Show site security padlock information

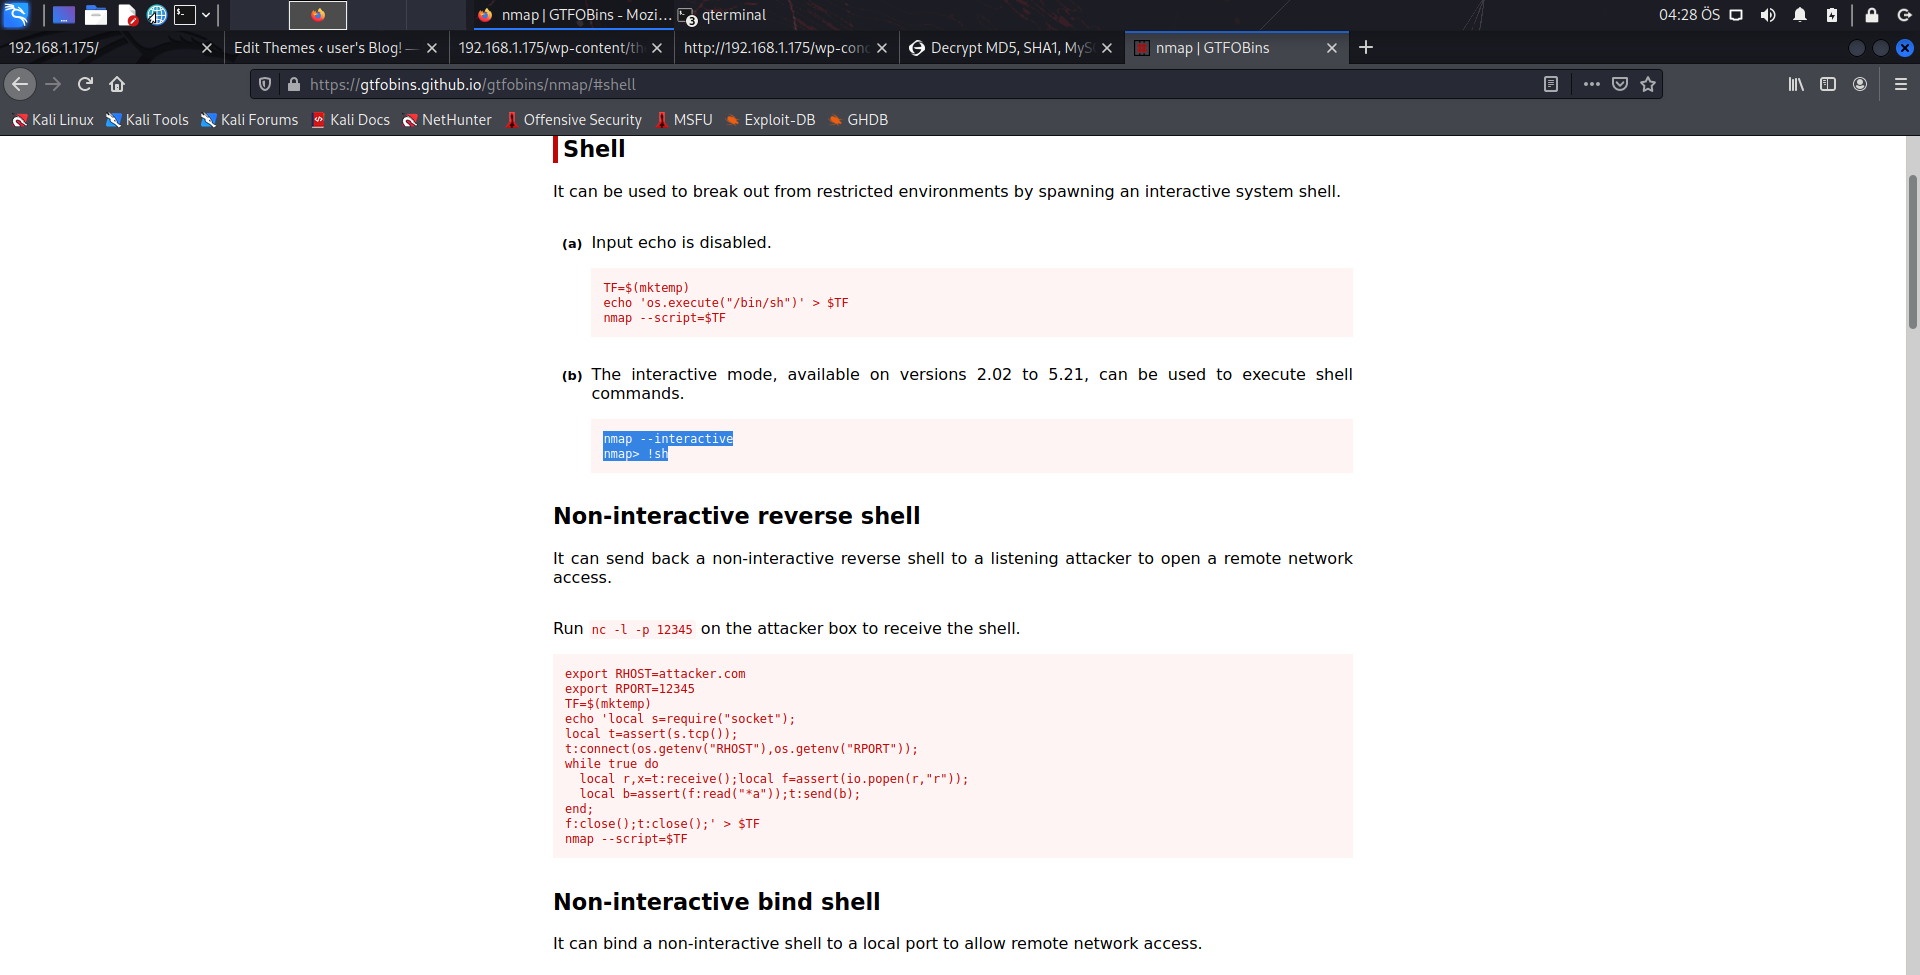(294, 84)
